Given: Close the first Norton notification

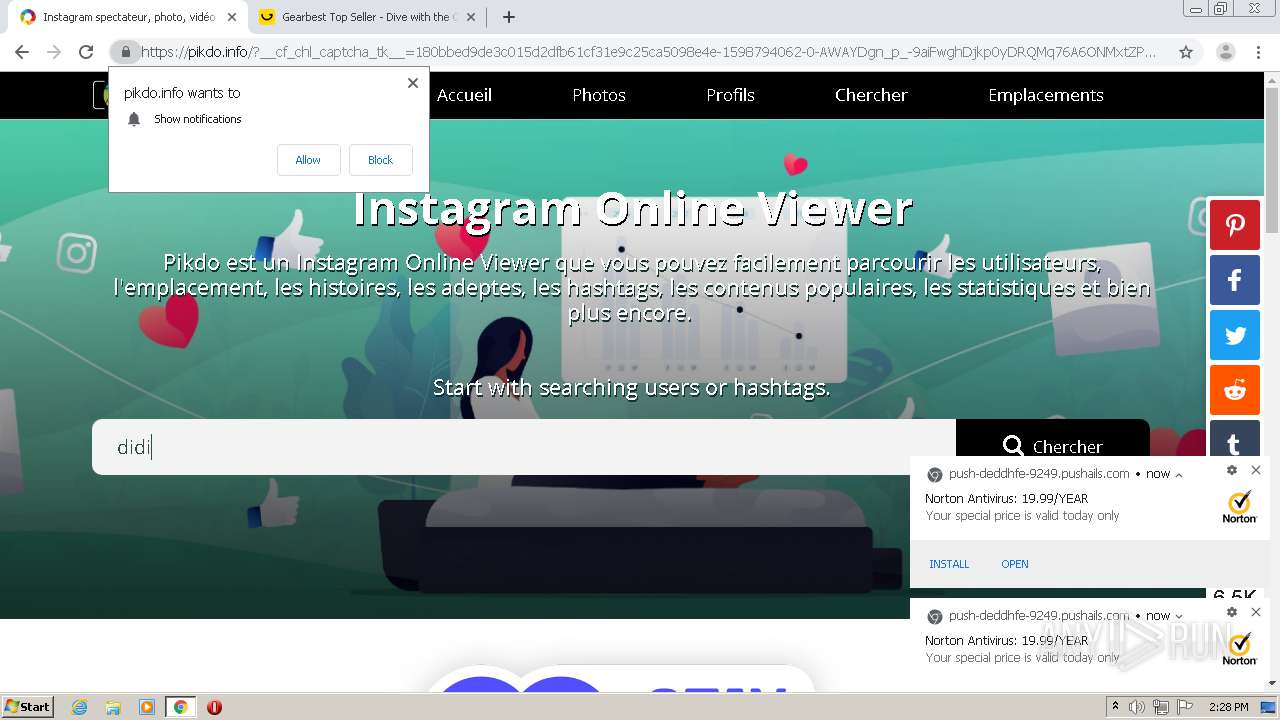Looking at the screenshot, I should pos(1256,470).
